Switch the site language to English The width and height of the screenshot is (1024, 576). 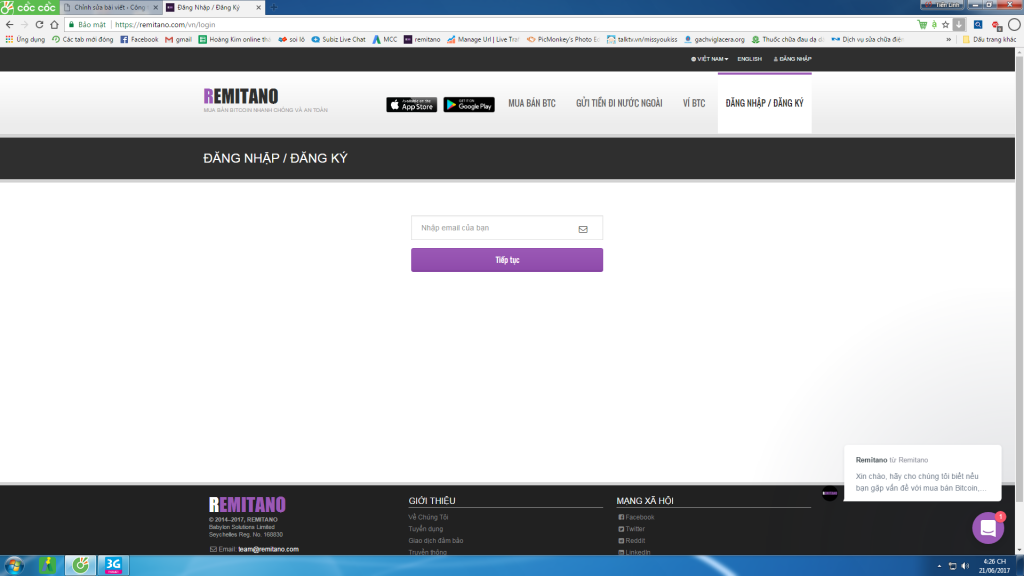(x=749, y=59)
